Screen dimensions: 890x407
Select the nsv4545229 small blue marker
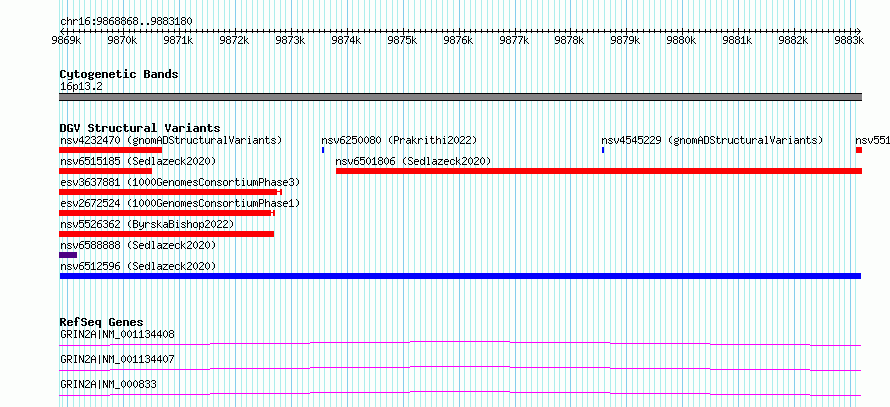[603, 150]
